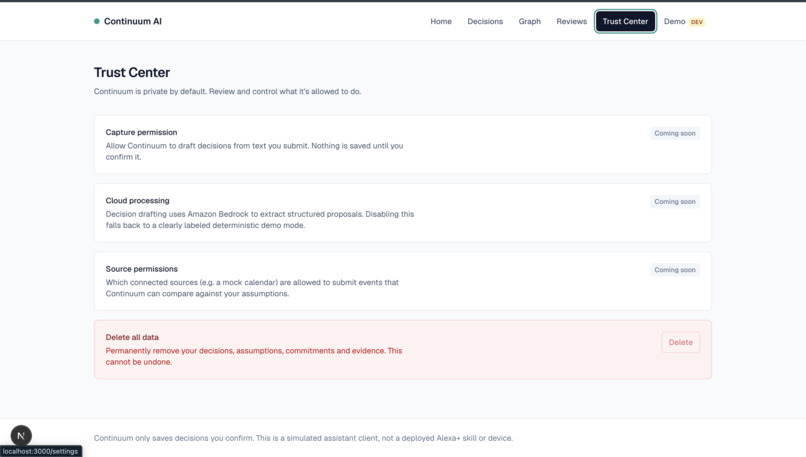The width and height of the screenshot is (806, 457).
Task: Open the Next.js dev tools icon
Action: 21,435
